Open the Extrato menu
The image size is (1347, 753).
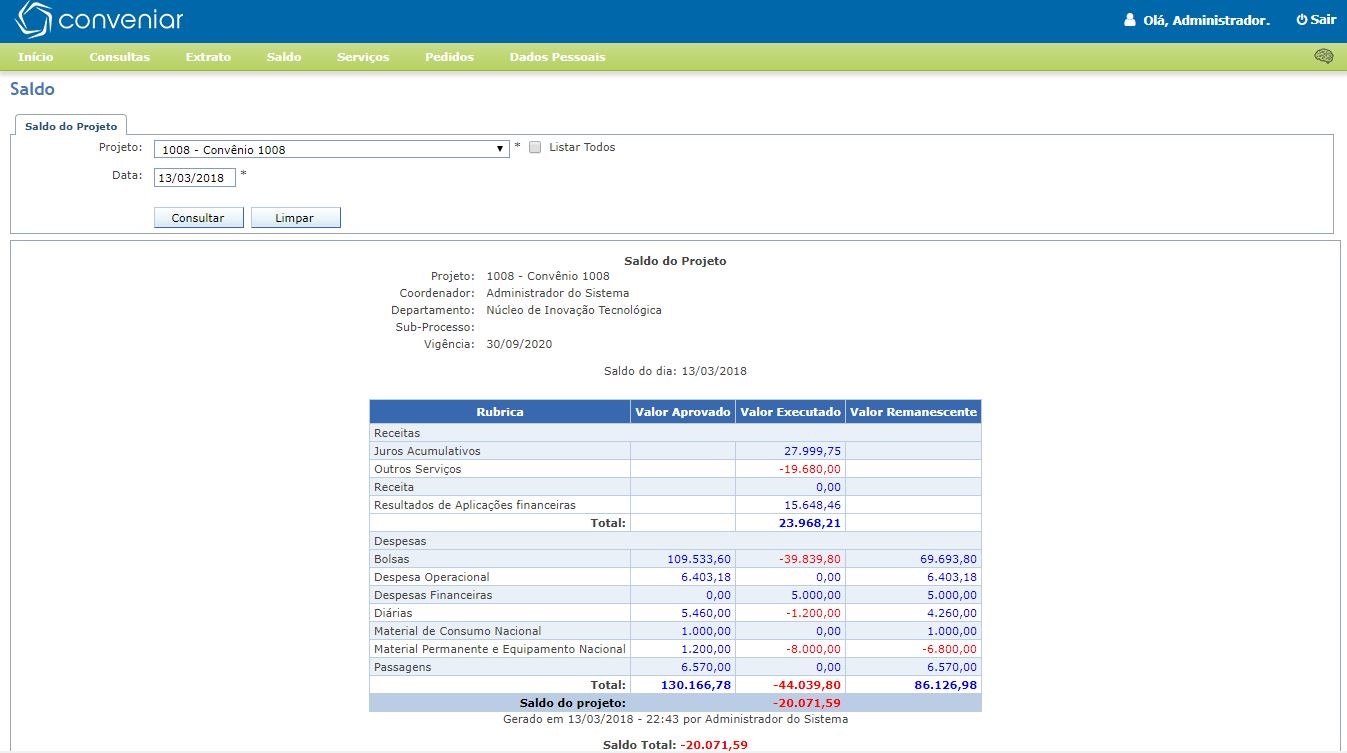[x=208, y=57]
